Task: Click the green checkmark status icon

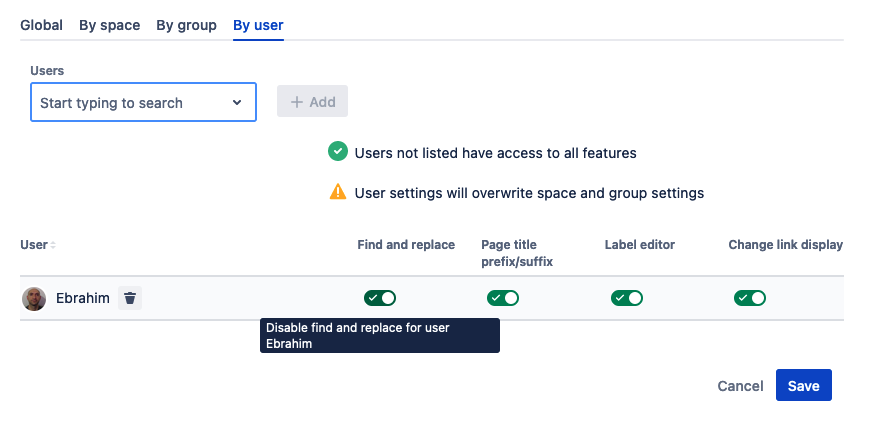Action: (337, 153)
